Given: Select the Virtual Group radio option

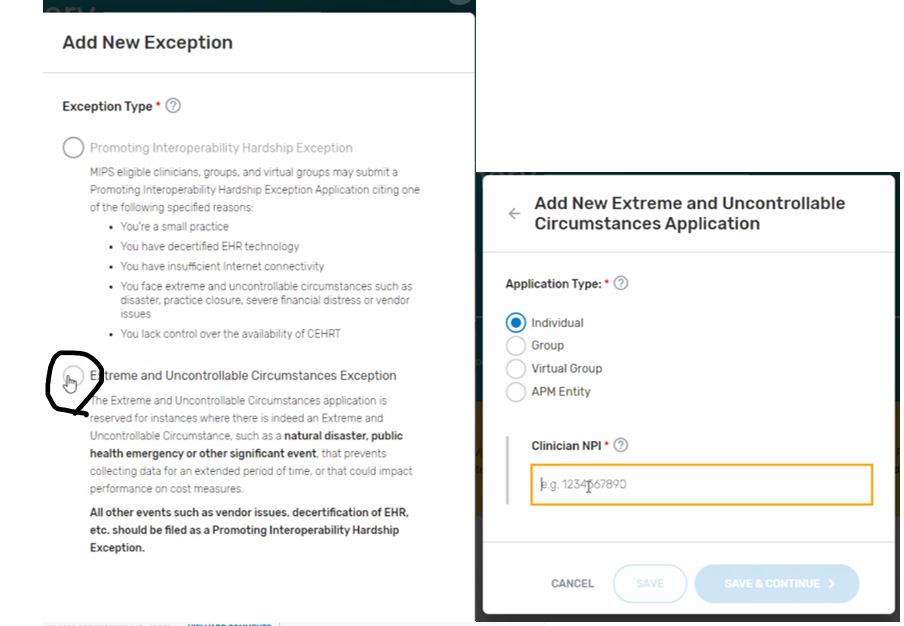Looking at the screenshot, I should (516, 368).
